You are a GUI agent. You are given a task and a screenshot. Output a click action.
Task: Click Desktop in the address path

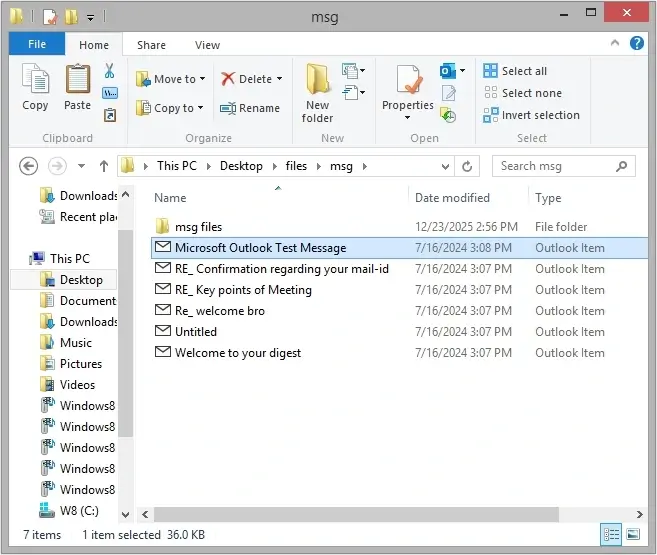click(x=241, y=166)
